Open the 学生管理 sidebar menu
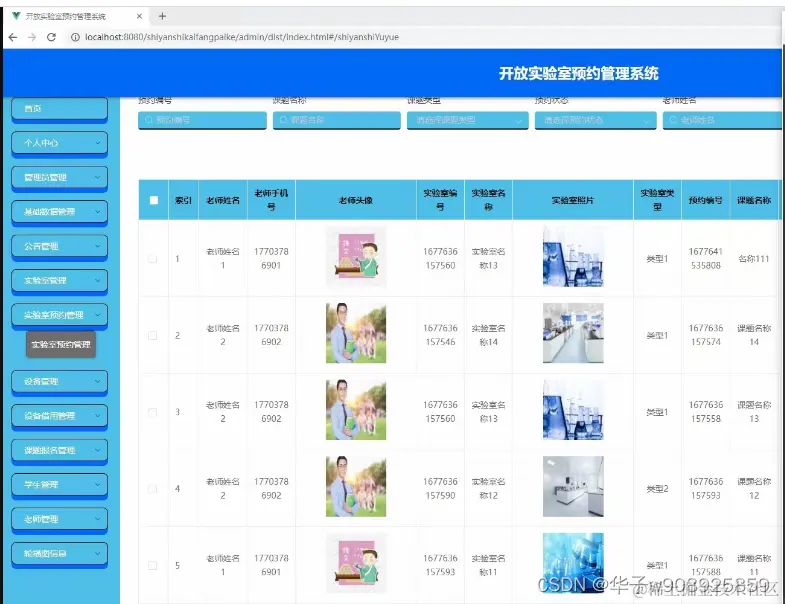Image resolution: width=785 pixels, height=604 pixels. [x=60, y=485]
